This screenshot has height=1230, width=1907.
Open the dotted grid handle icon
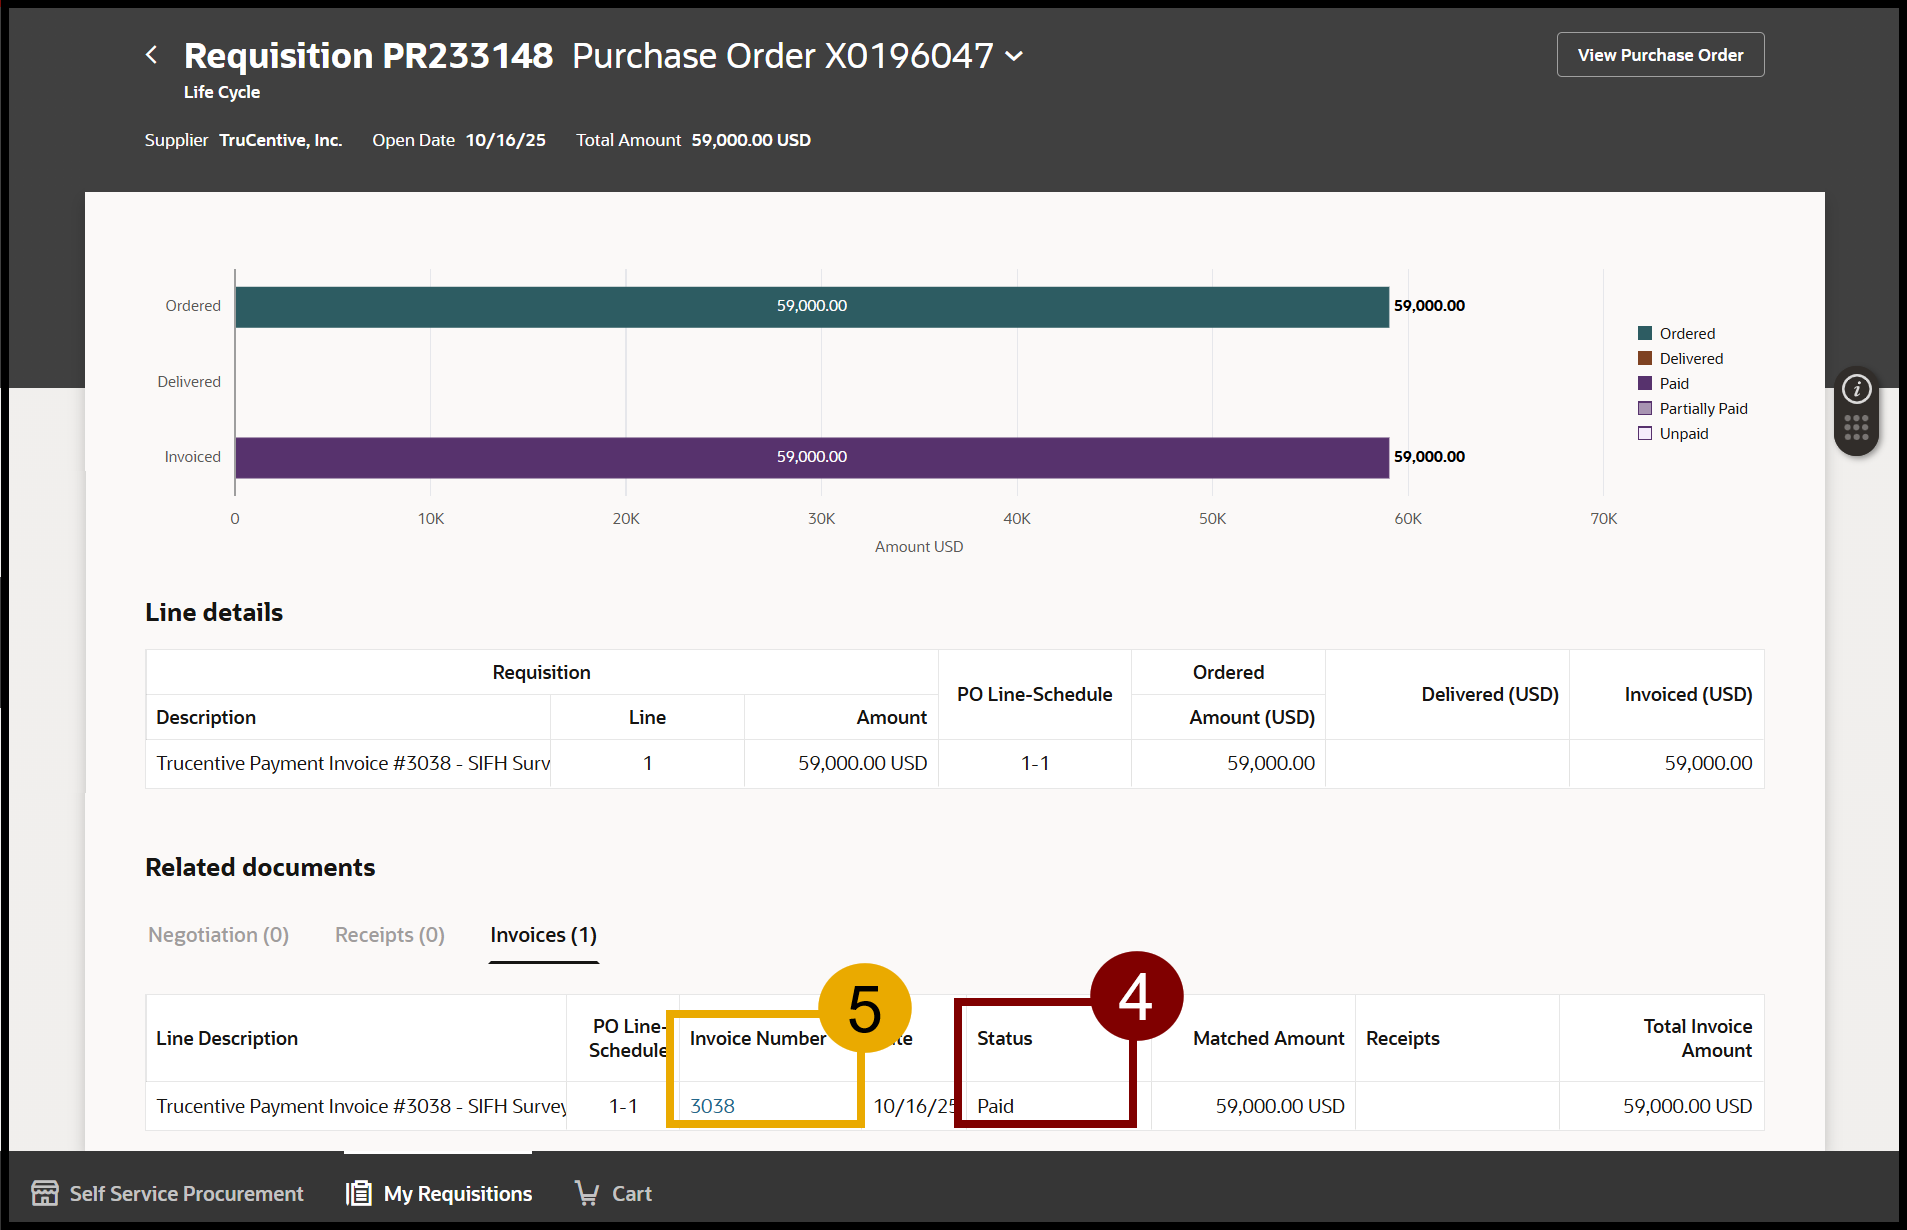(x=1856, y=428)
